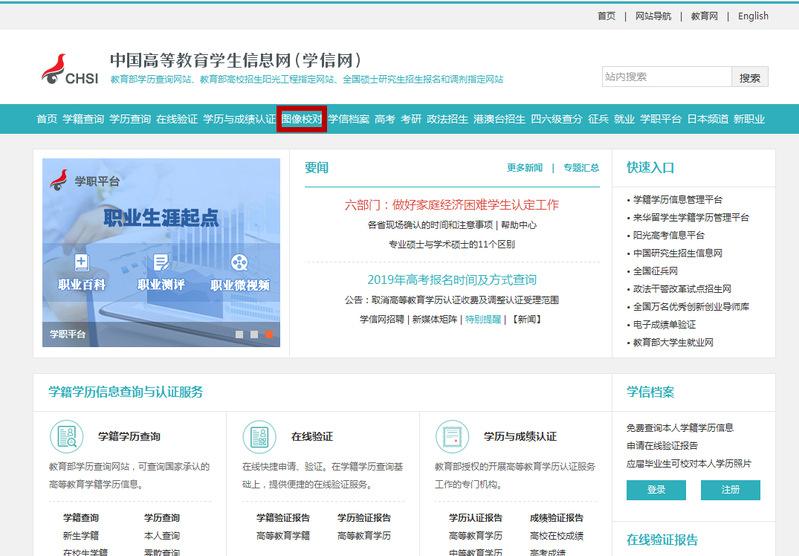Viewport: 799px width, 556px height.
Task: Switch the site to English
Action: point(753,16)
